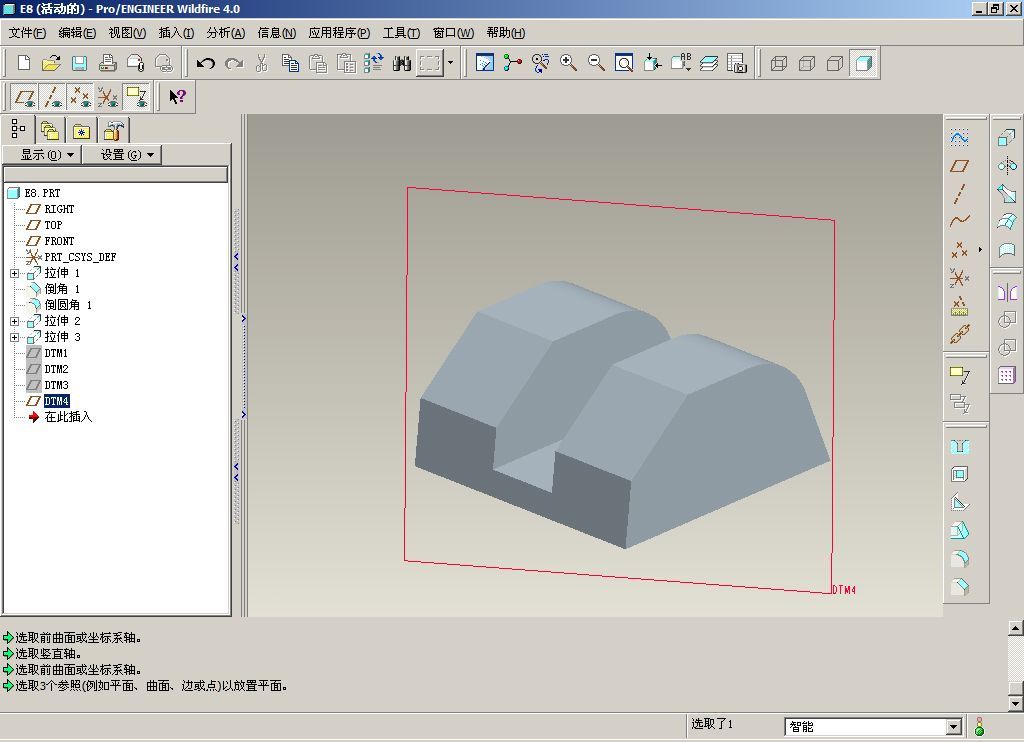The height and width of the screenshot is (742, 1024).
Task: Open the 分析 menu
Action: [x=225, y=33]
